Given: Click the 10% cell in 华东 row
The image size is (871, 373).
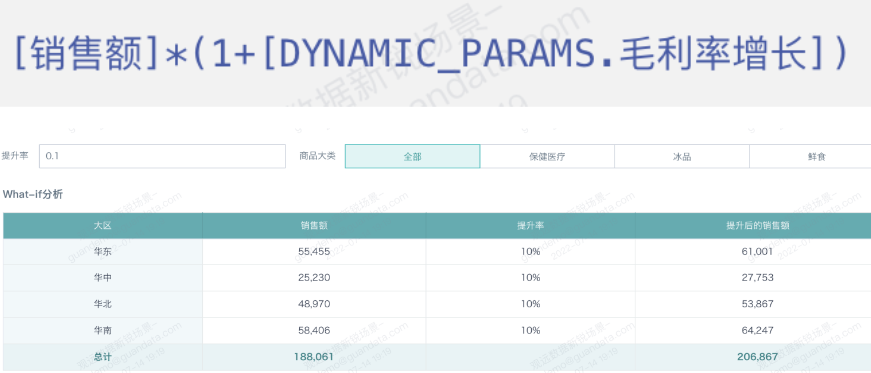Looking at the screenshot, I should (530, 252).
